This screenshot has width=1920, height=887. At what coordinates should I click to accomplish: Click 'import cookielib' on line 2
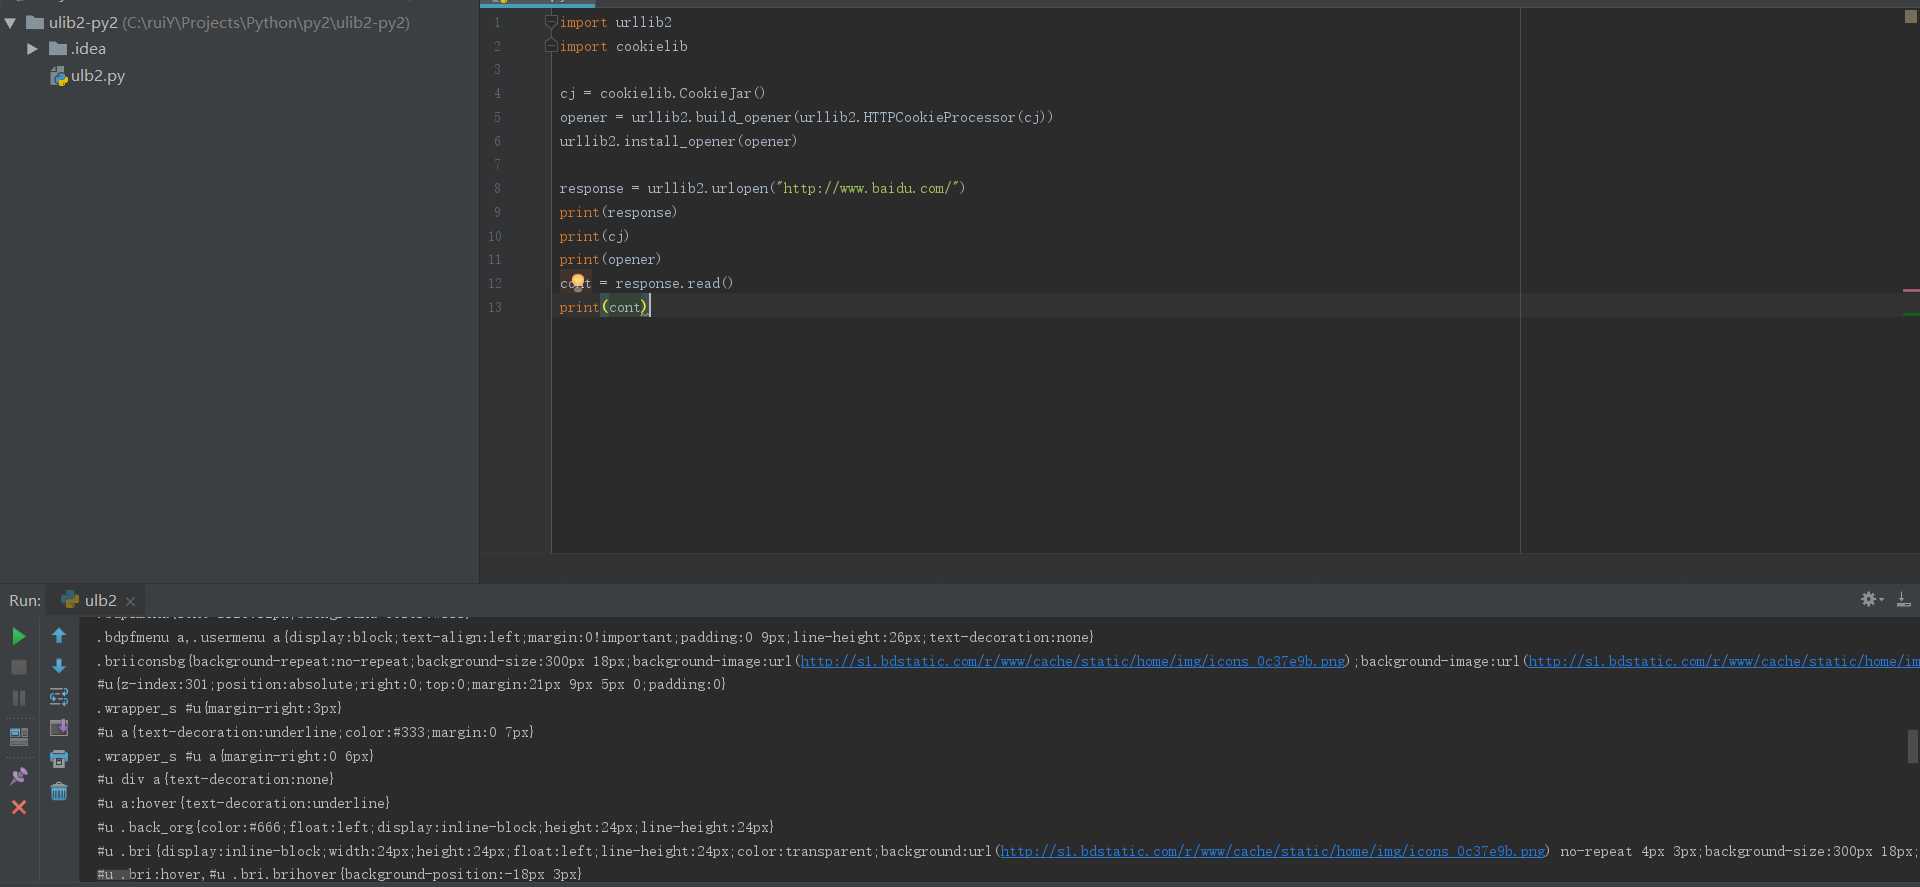click(623, 46)
